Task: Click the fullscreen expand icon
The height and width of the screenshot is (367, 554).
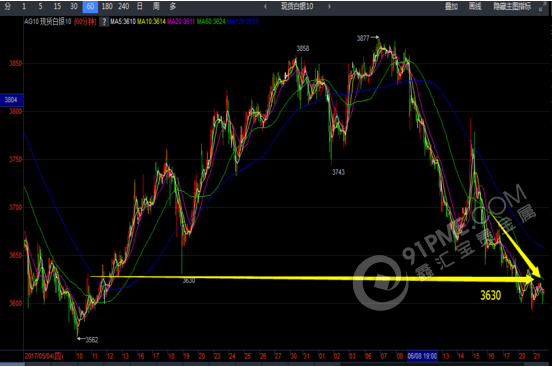Action: (x=542, y=7)
